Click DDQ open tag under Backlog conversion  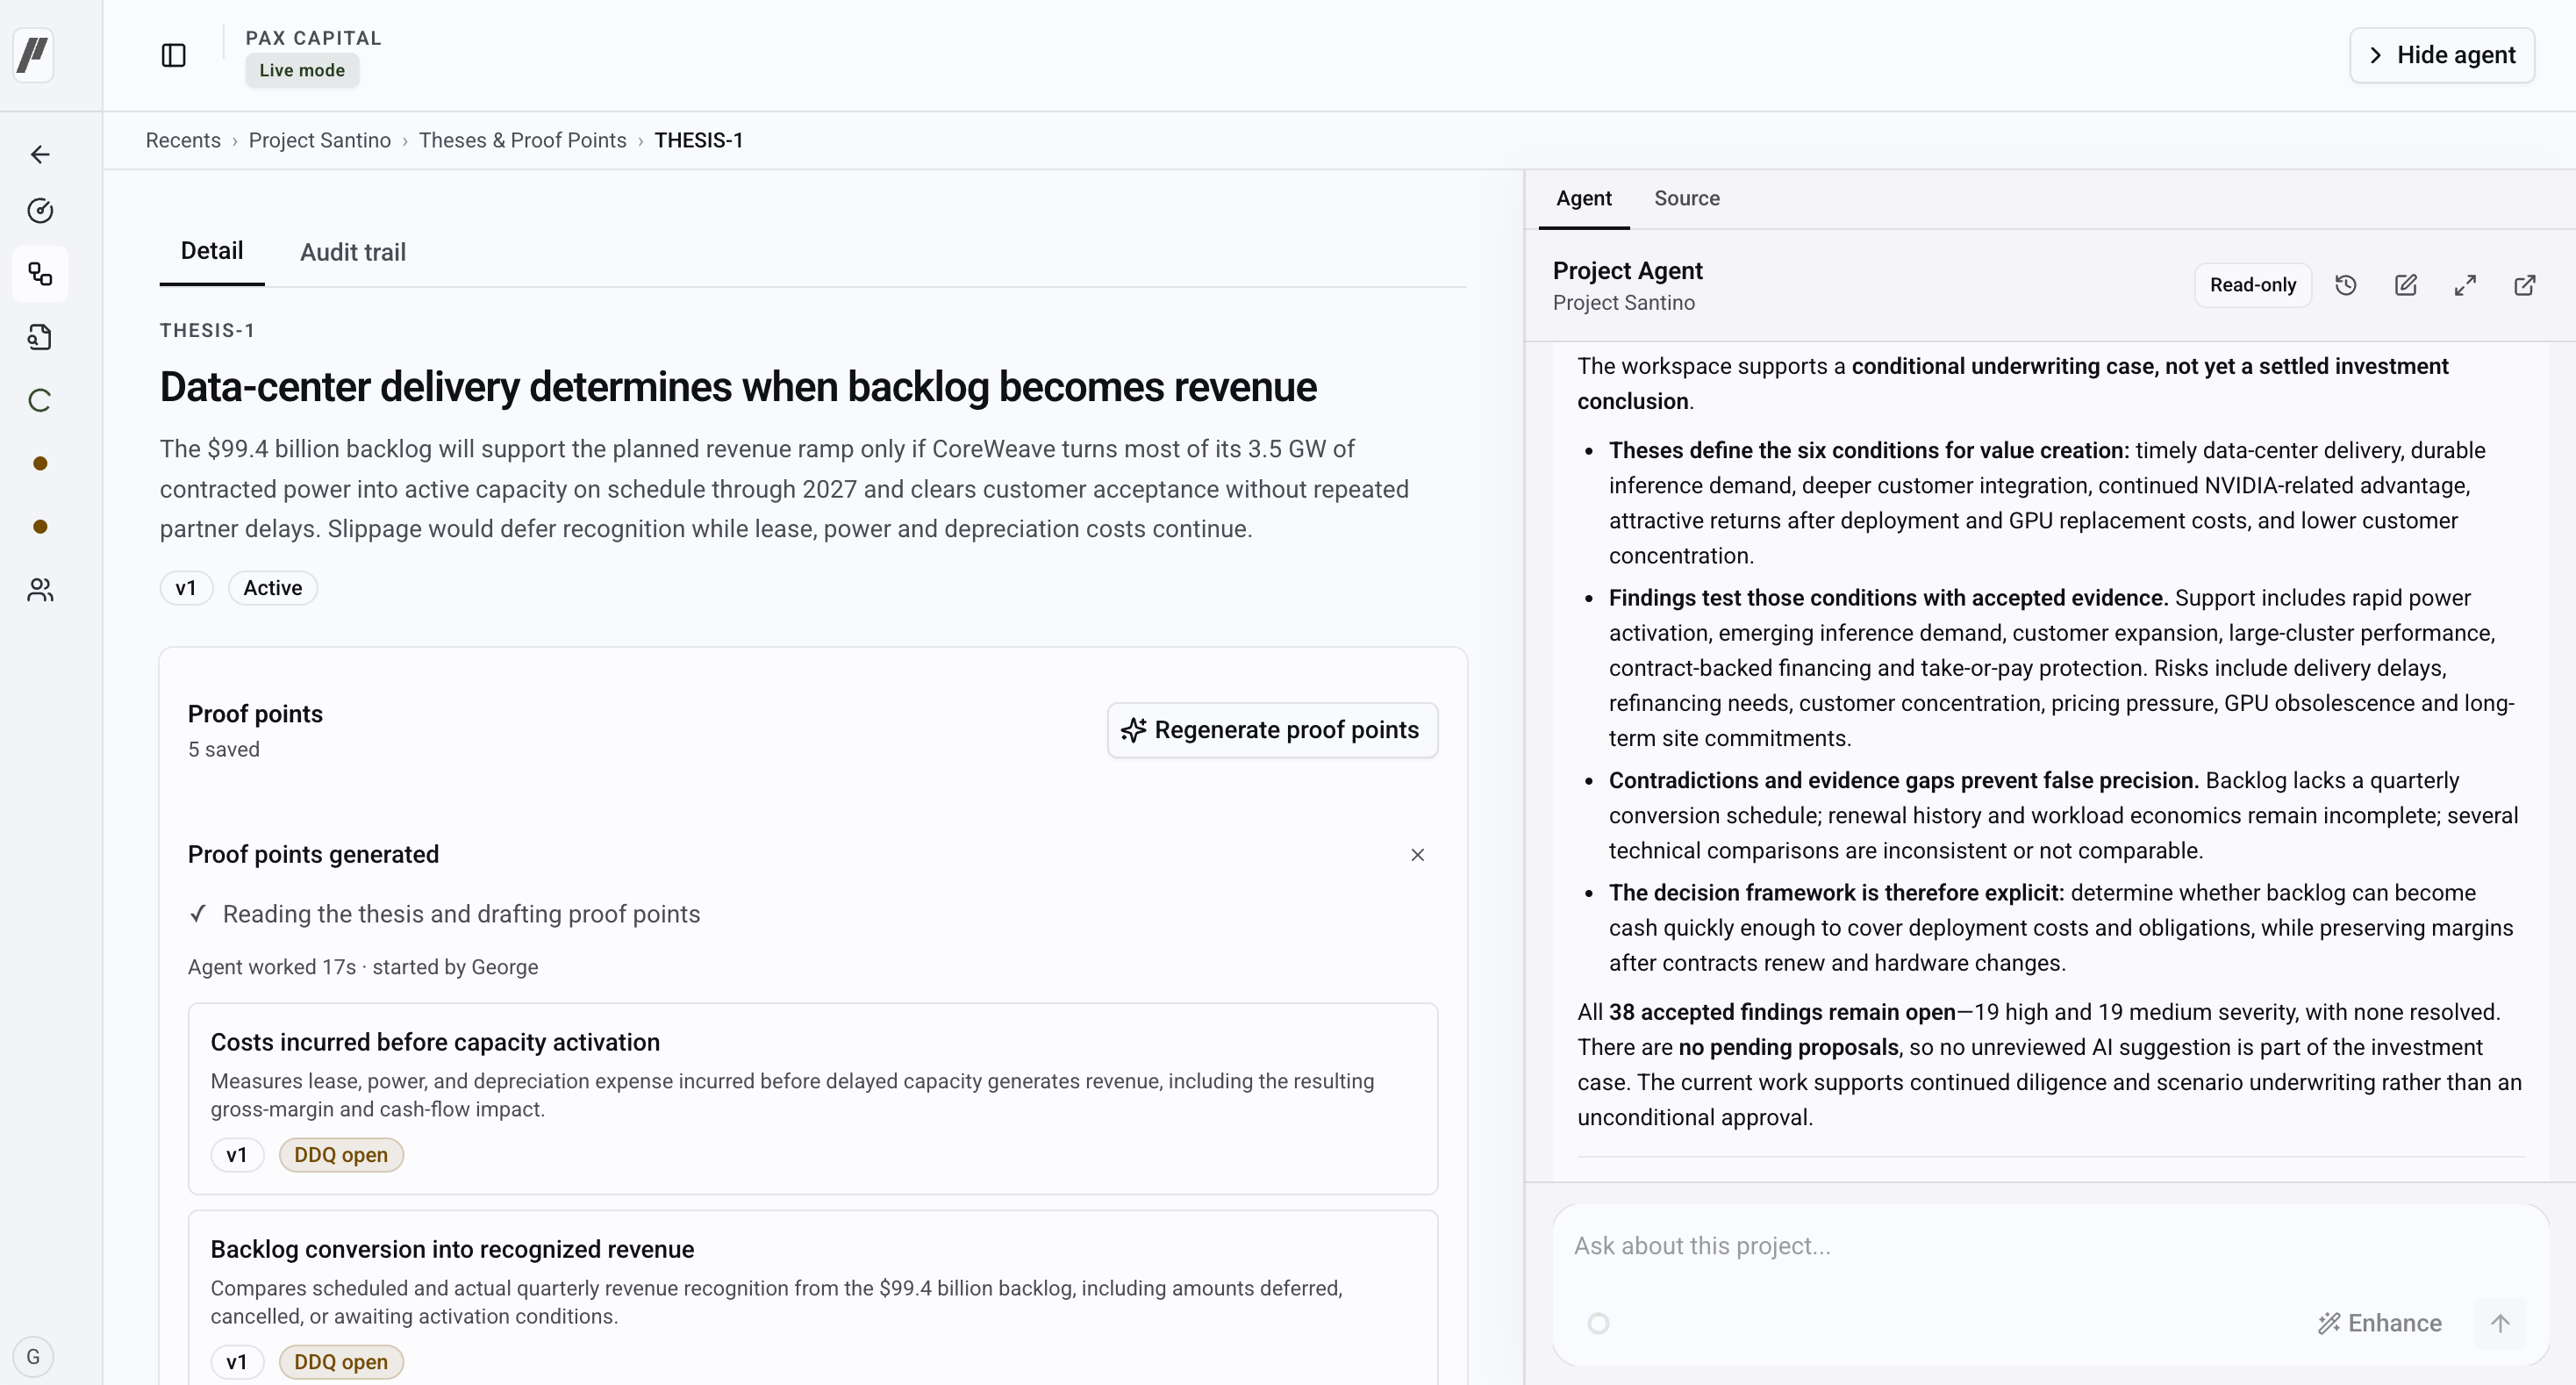(x=341, y=1362)
